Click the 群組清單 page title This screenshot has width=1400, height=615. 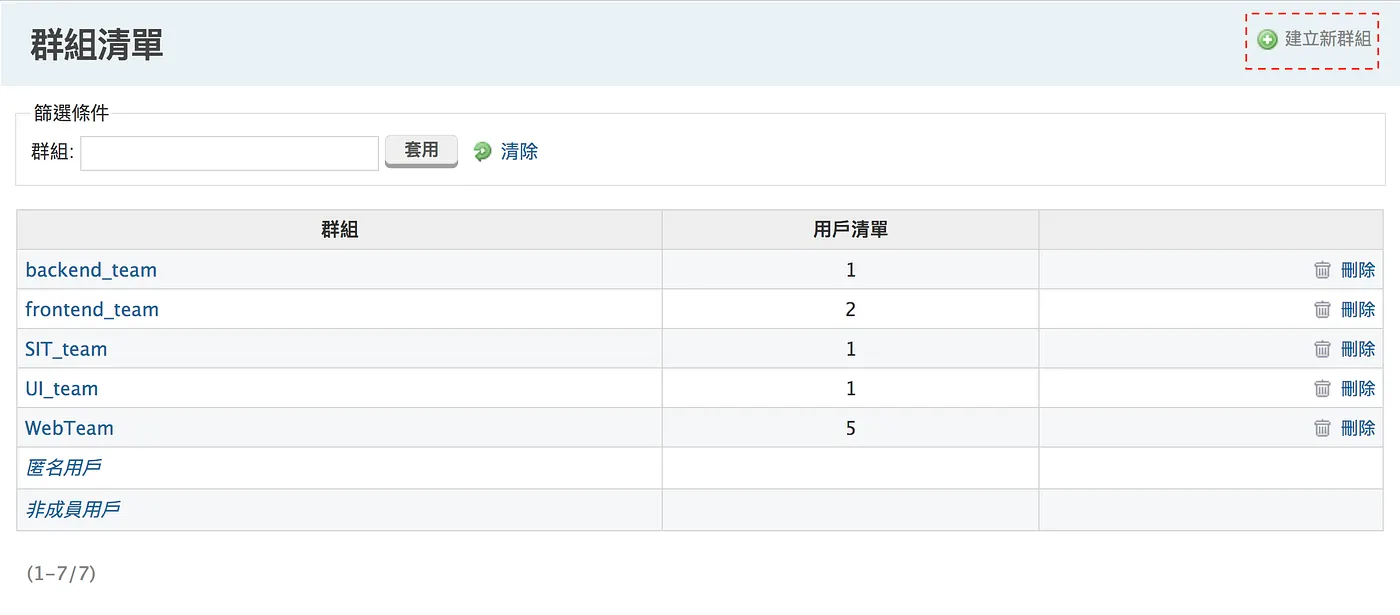pyautogui.click(x=97, y=45)
